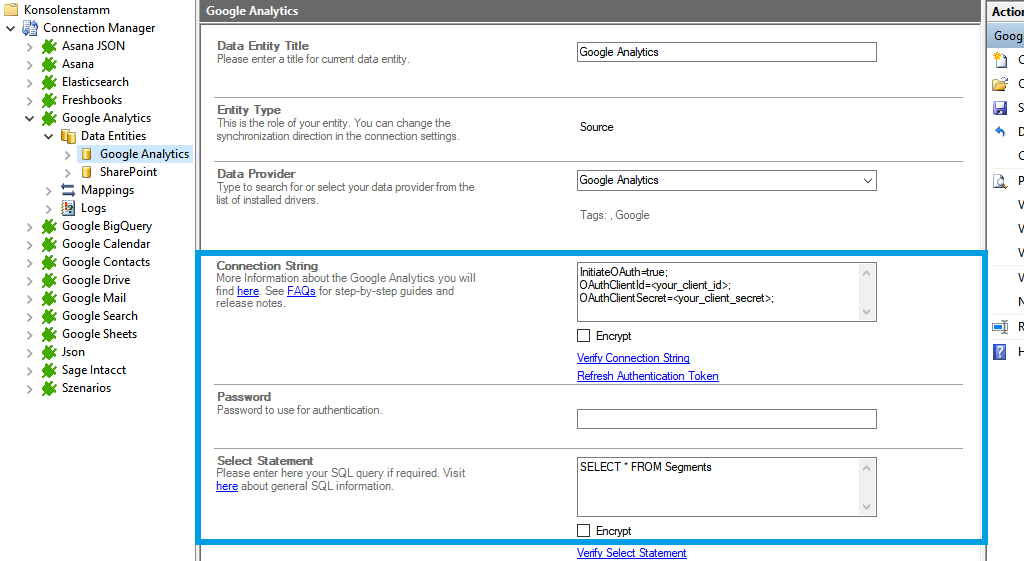The height and width of the screenshot is (561, 1024).
Task: Tick the Encrypt checkbox below Select Statement
Action: [584, 531]
